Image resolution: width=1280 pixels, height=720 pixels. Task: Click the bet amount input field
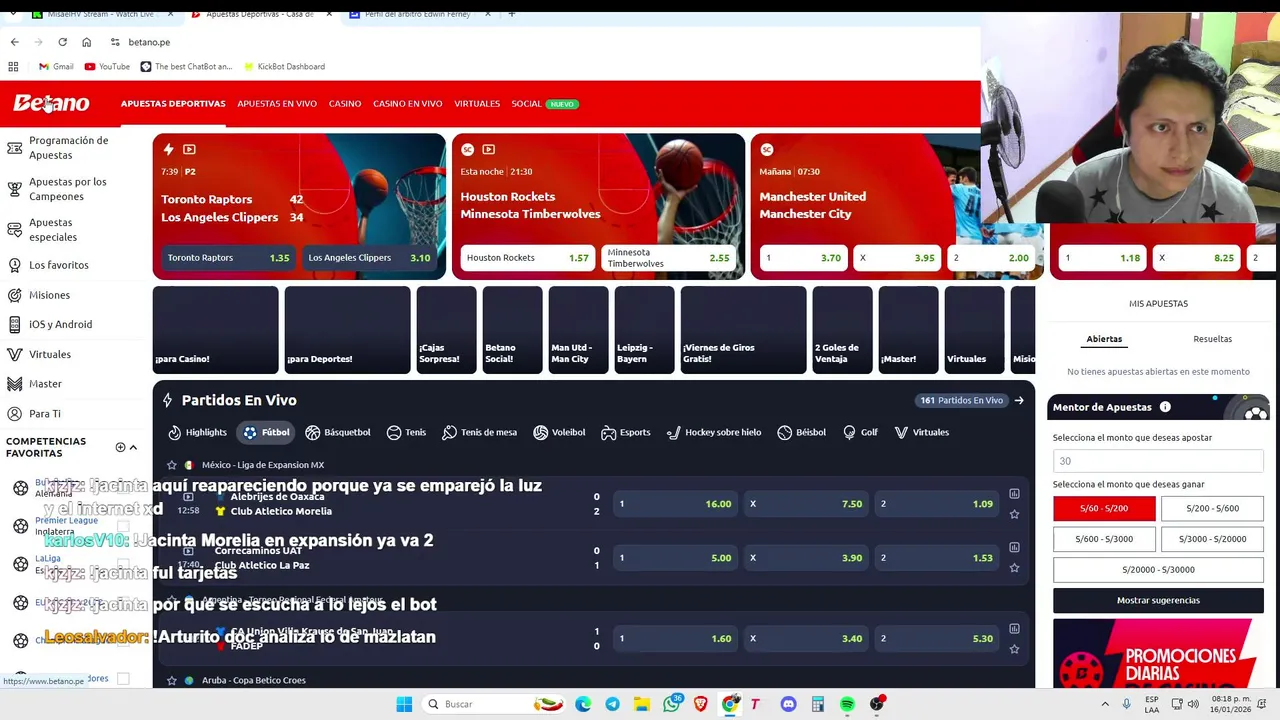click(1158, 461)
